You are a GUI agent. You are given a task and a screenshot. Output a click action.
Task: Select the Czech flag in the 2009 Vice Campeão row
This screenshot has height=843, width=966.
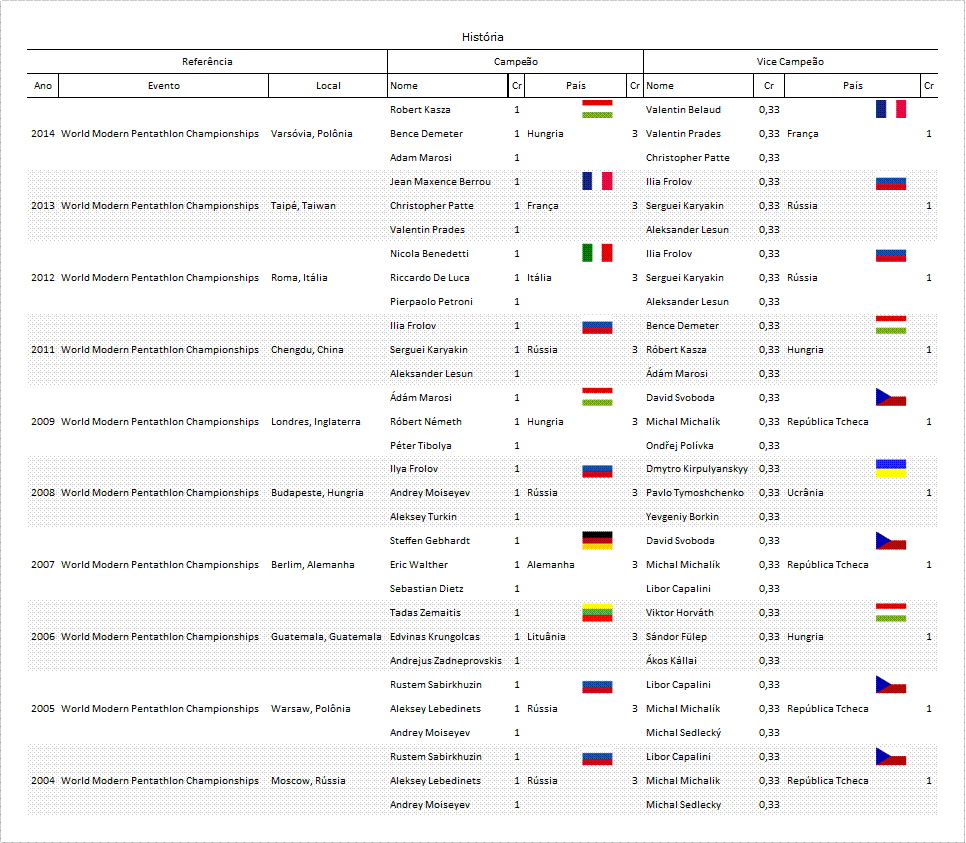[891, 397]
